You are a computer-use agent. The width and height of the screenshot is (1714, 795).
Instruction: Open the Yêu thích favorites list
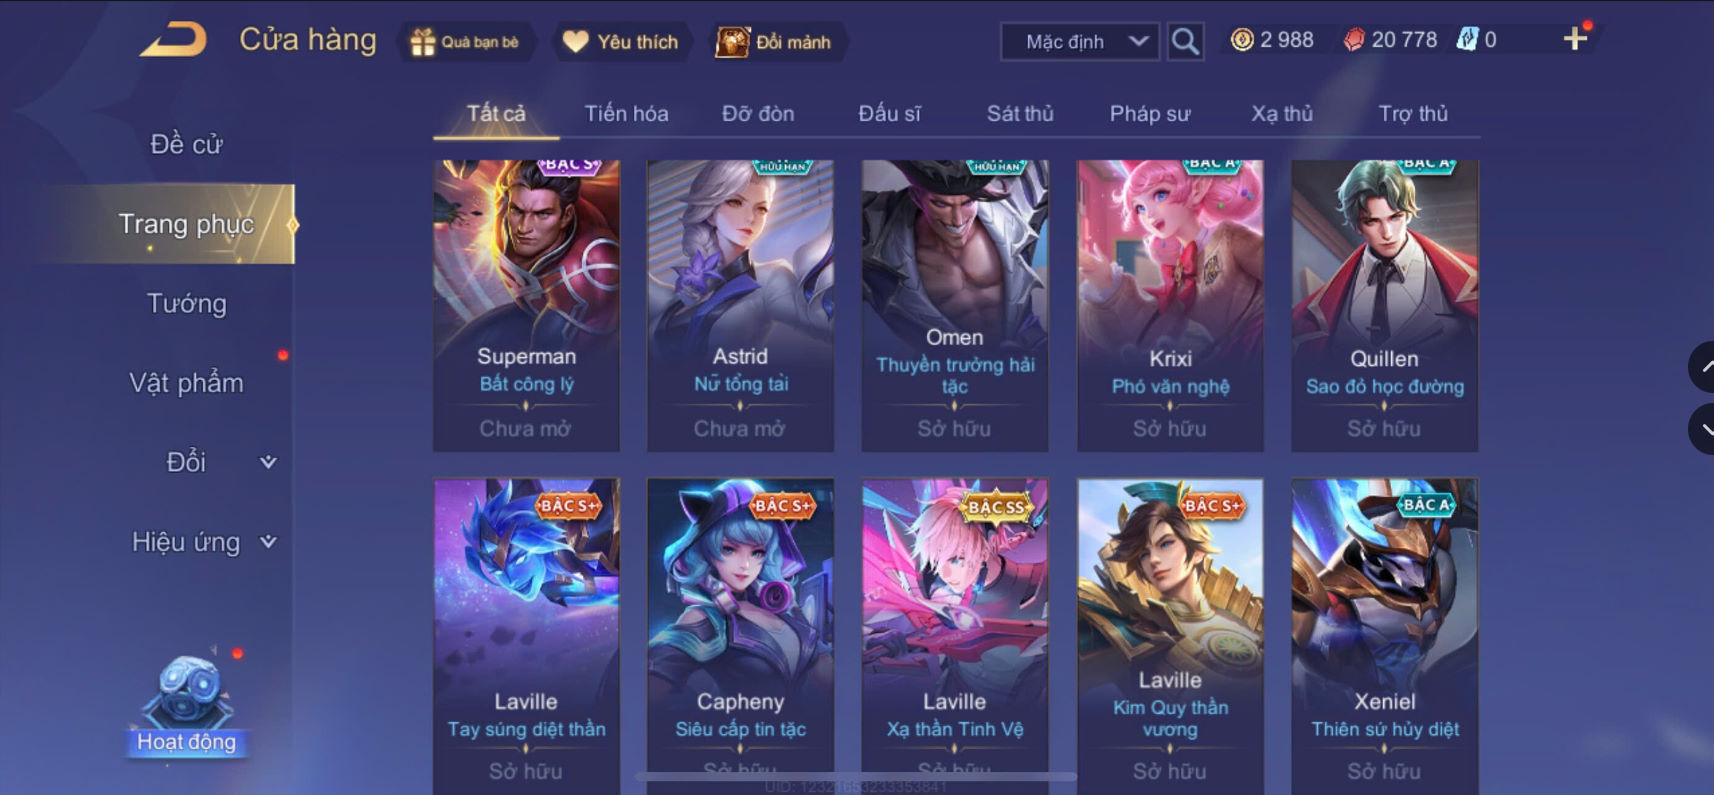(x=622, y=42)
